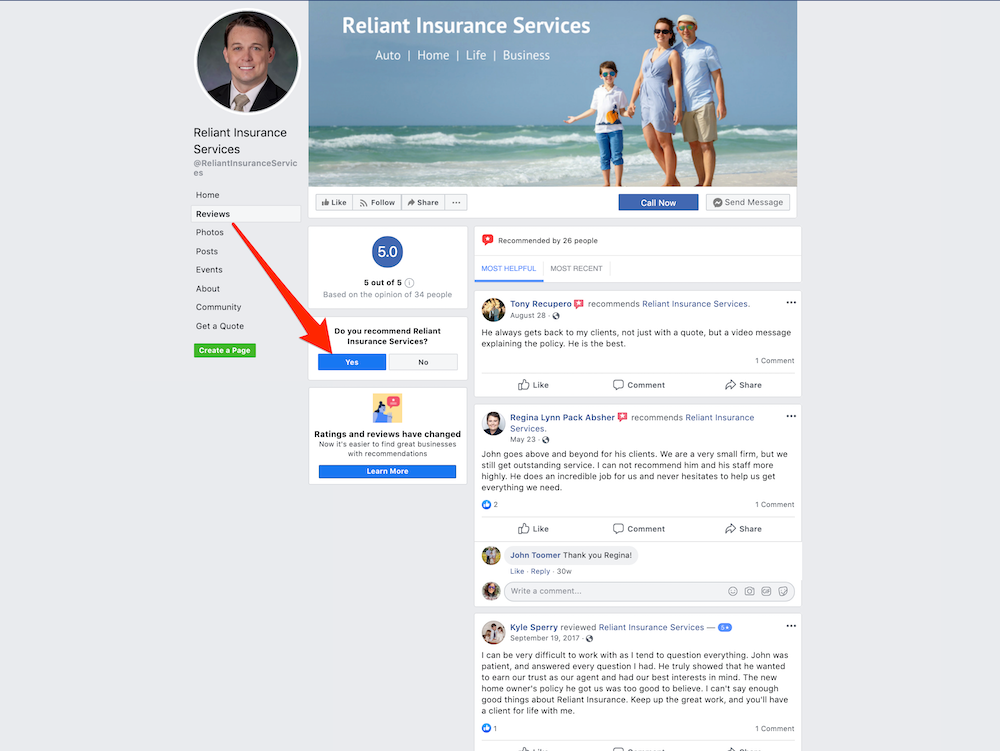Screen dimensions: 1000x751
Task: Click the green Create a Page button
Action: click(x=224, y=350)
